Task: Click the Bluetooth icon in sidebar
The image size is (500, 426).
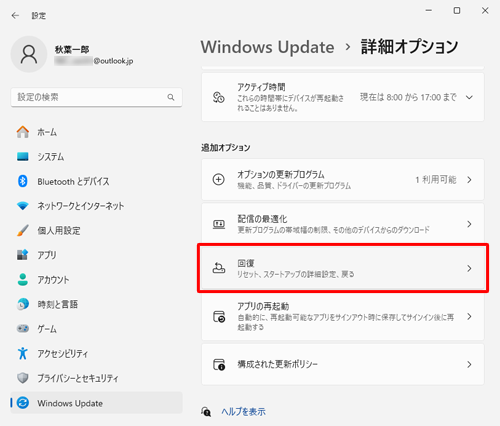Action: pyautogui.click(x=23, y=181)
